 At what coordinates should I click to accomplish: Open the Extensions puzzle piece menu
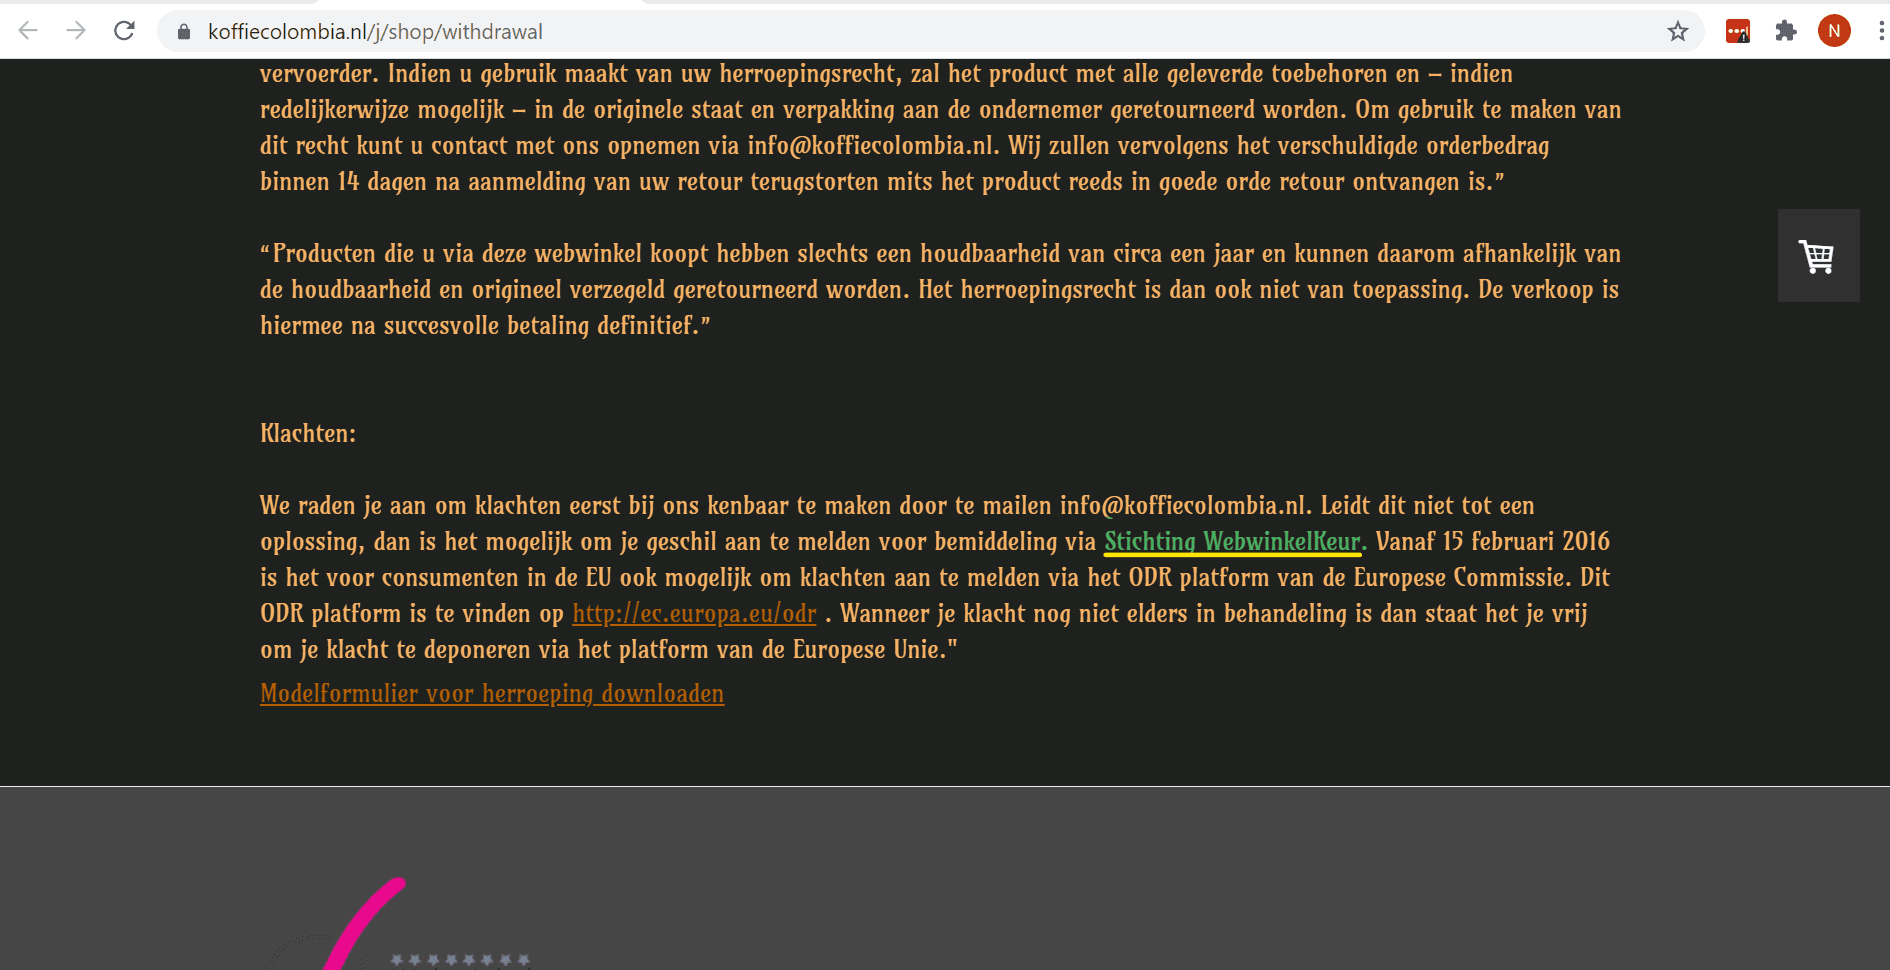pyautogui.click(x=1786, y=32)
